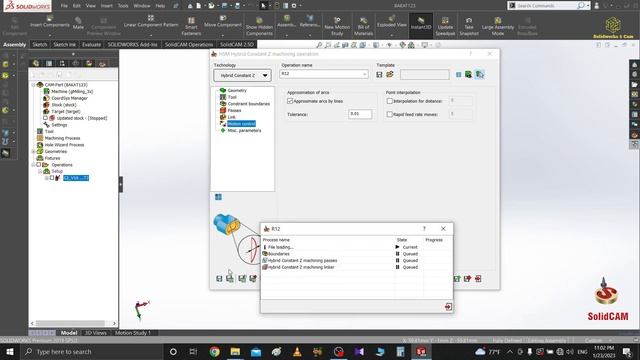Open New Motion Study

(337, 27)
